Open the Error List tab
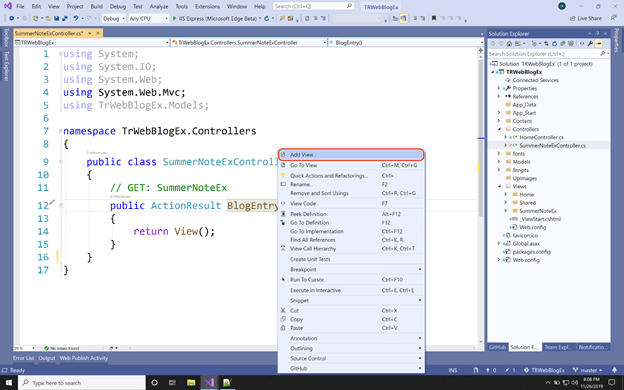Screen dimensions: 624x390 pyautogui.click(x=23, y=358)
